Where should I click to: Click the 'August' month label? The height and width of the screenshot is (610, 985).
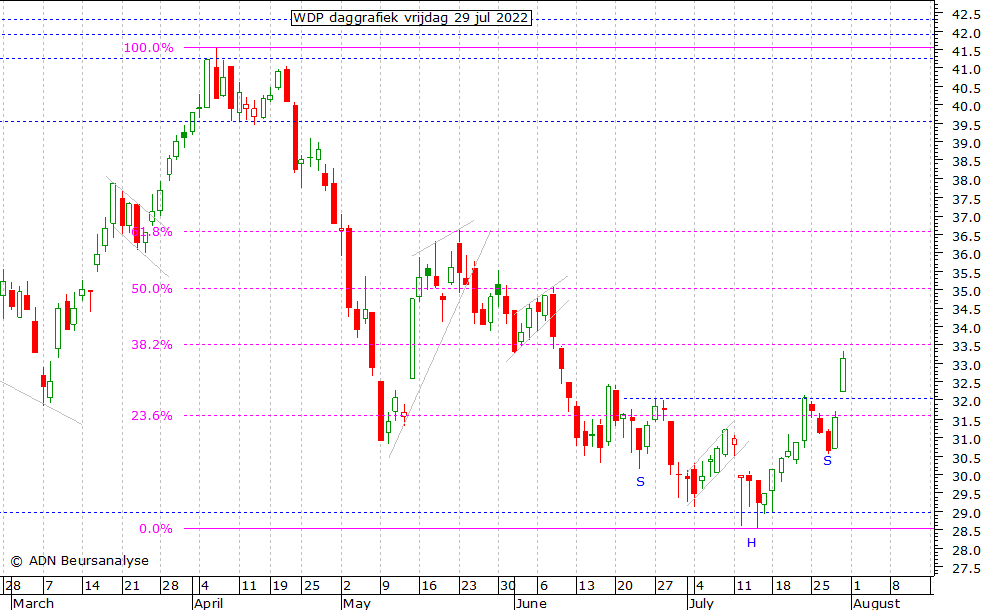tap(876, 603)
